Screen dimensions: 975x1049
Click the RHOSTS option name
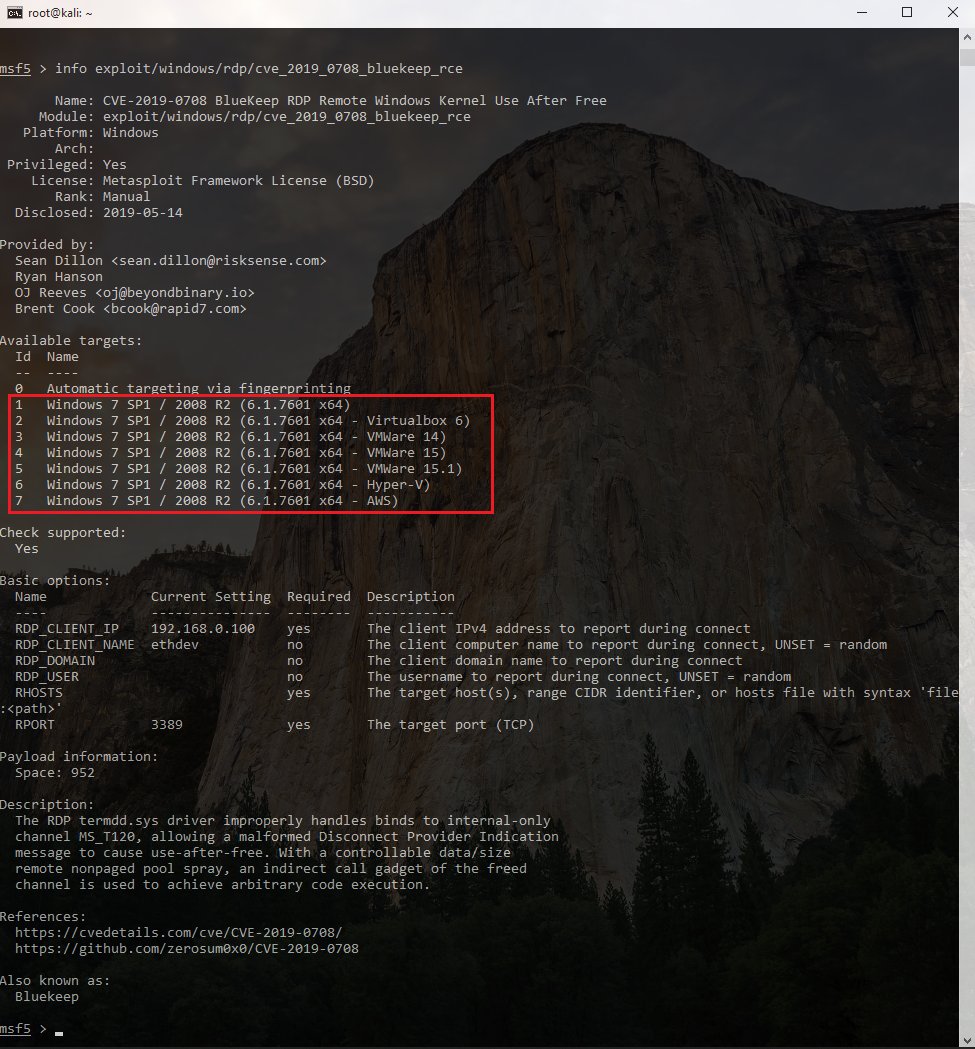(39, 693)
